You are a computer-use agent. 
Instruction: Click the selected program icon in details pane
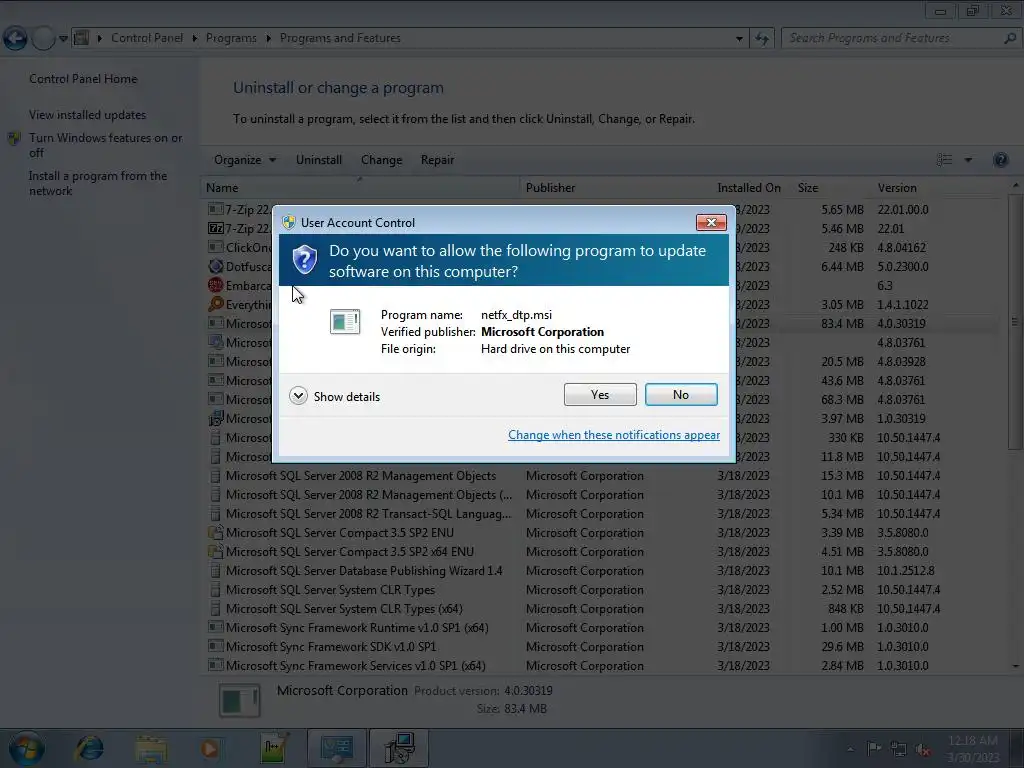click(239, 700)
